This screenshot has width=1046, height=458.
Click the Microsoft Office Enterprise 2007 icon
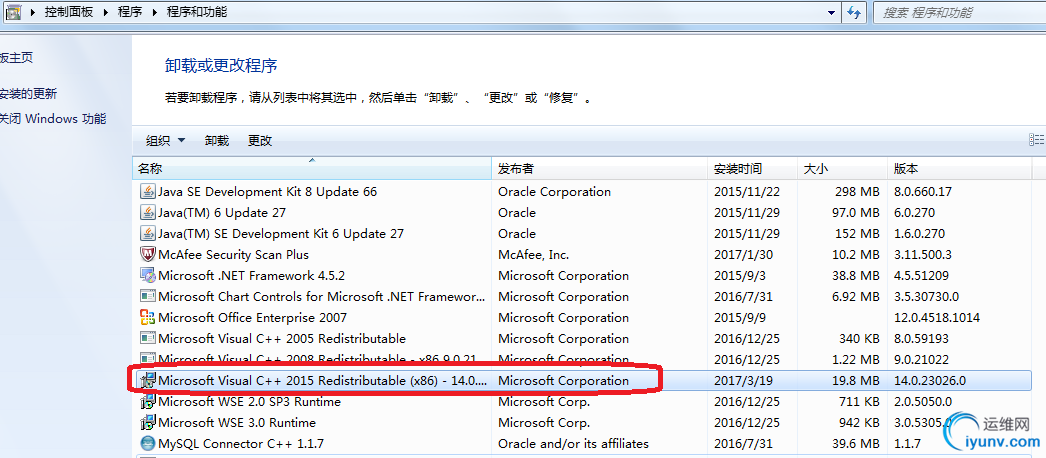click(x=147, y=318)
